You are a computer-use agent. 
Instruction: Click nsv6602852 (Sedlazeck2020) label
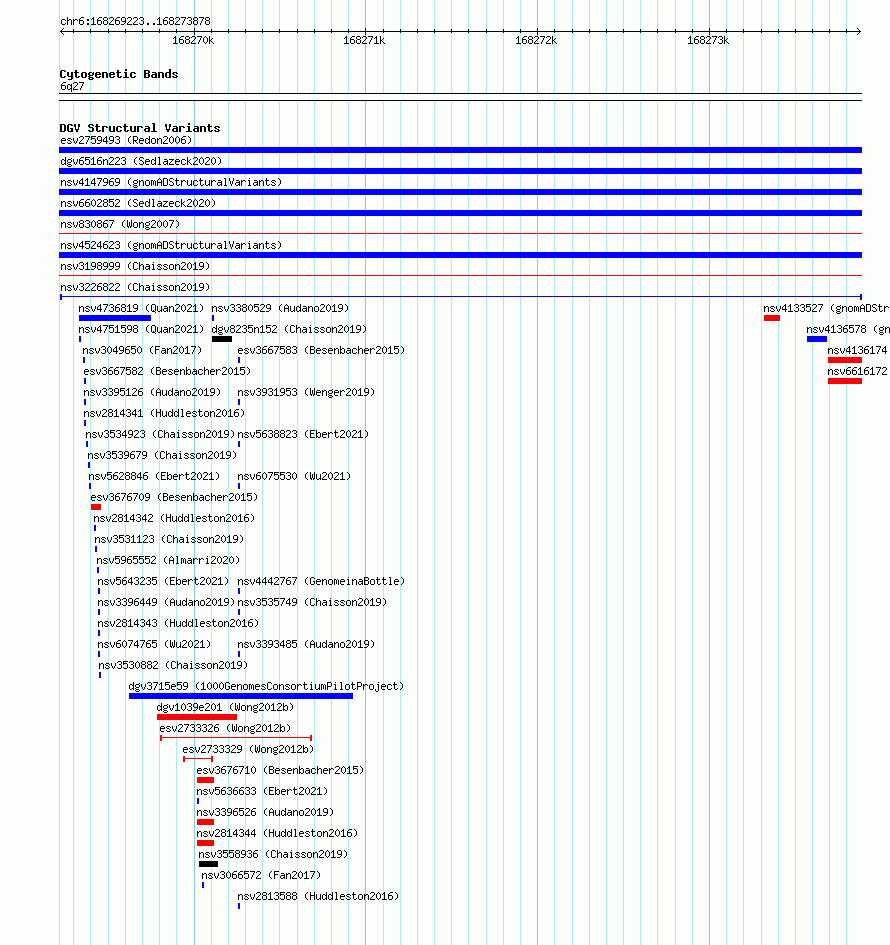click(138, 204)
